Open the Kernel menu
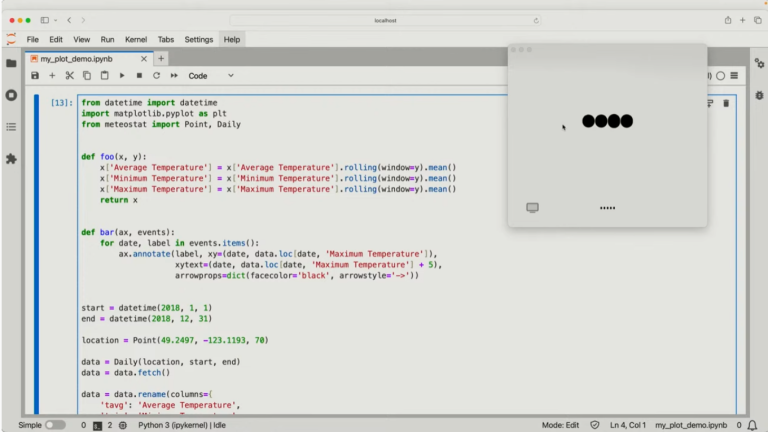This screenshot has height=432, width=768. coord(136,39)
